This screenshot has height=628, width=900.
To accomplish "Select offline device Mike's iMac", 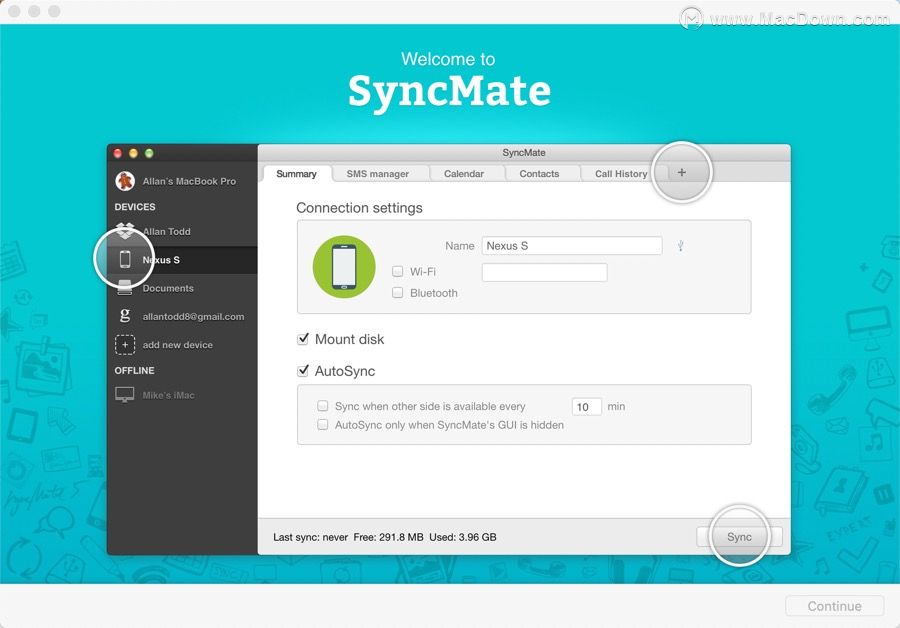I will point(168,395).
